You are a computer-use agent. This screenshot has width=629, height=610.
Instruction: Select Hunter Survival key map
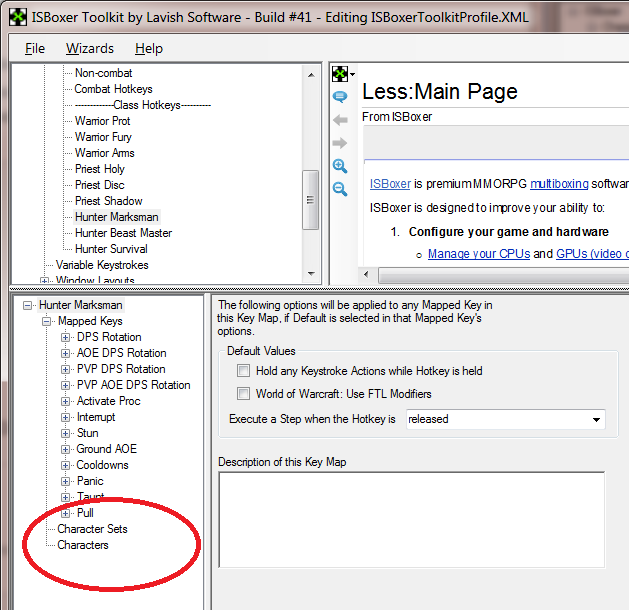pos(111,249)
